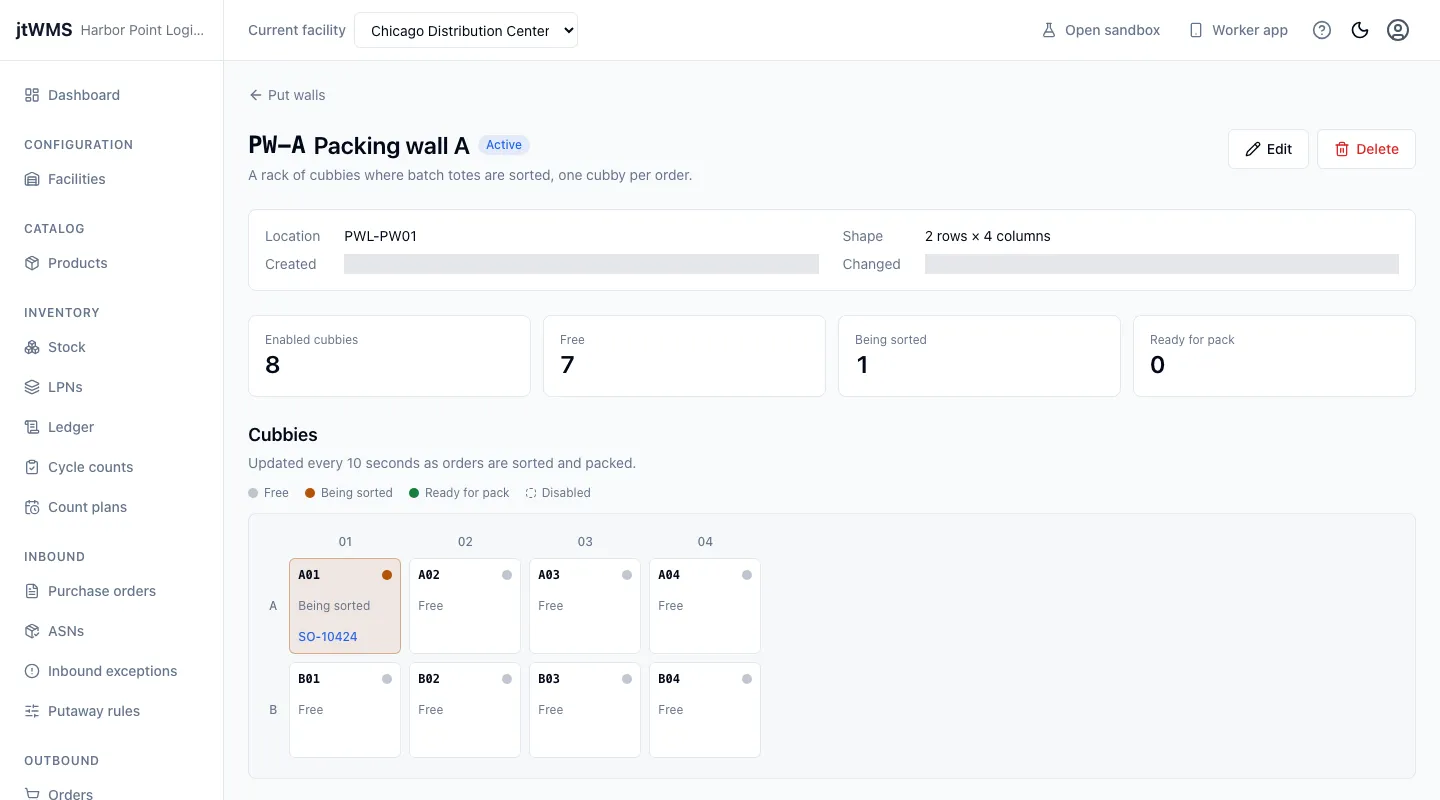Select cubby B01
This screenshot has width=1440, height=800.
pyautogui.click(x=345, y=710)
